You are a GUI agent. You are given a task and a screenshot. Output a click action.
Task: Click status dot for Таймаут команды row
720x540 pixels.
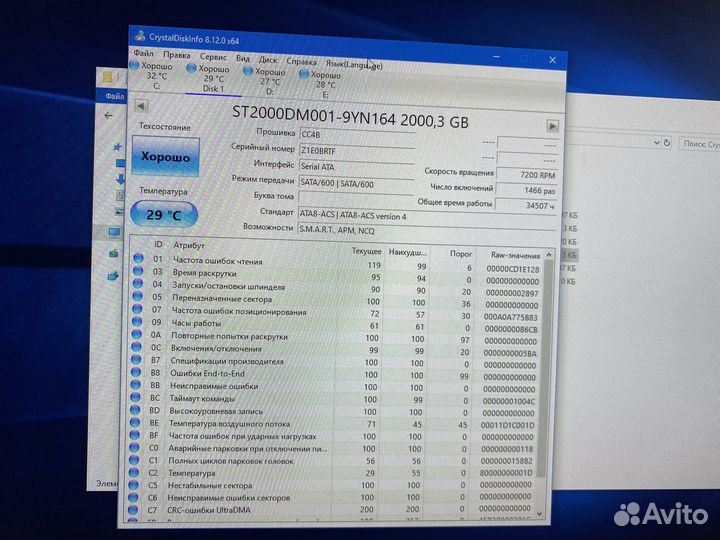[x=135, y=397]
